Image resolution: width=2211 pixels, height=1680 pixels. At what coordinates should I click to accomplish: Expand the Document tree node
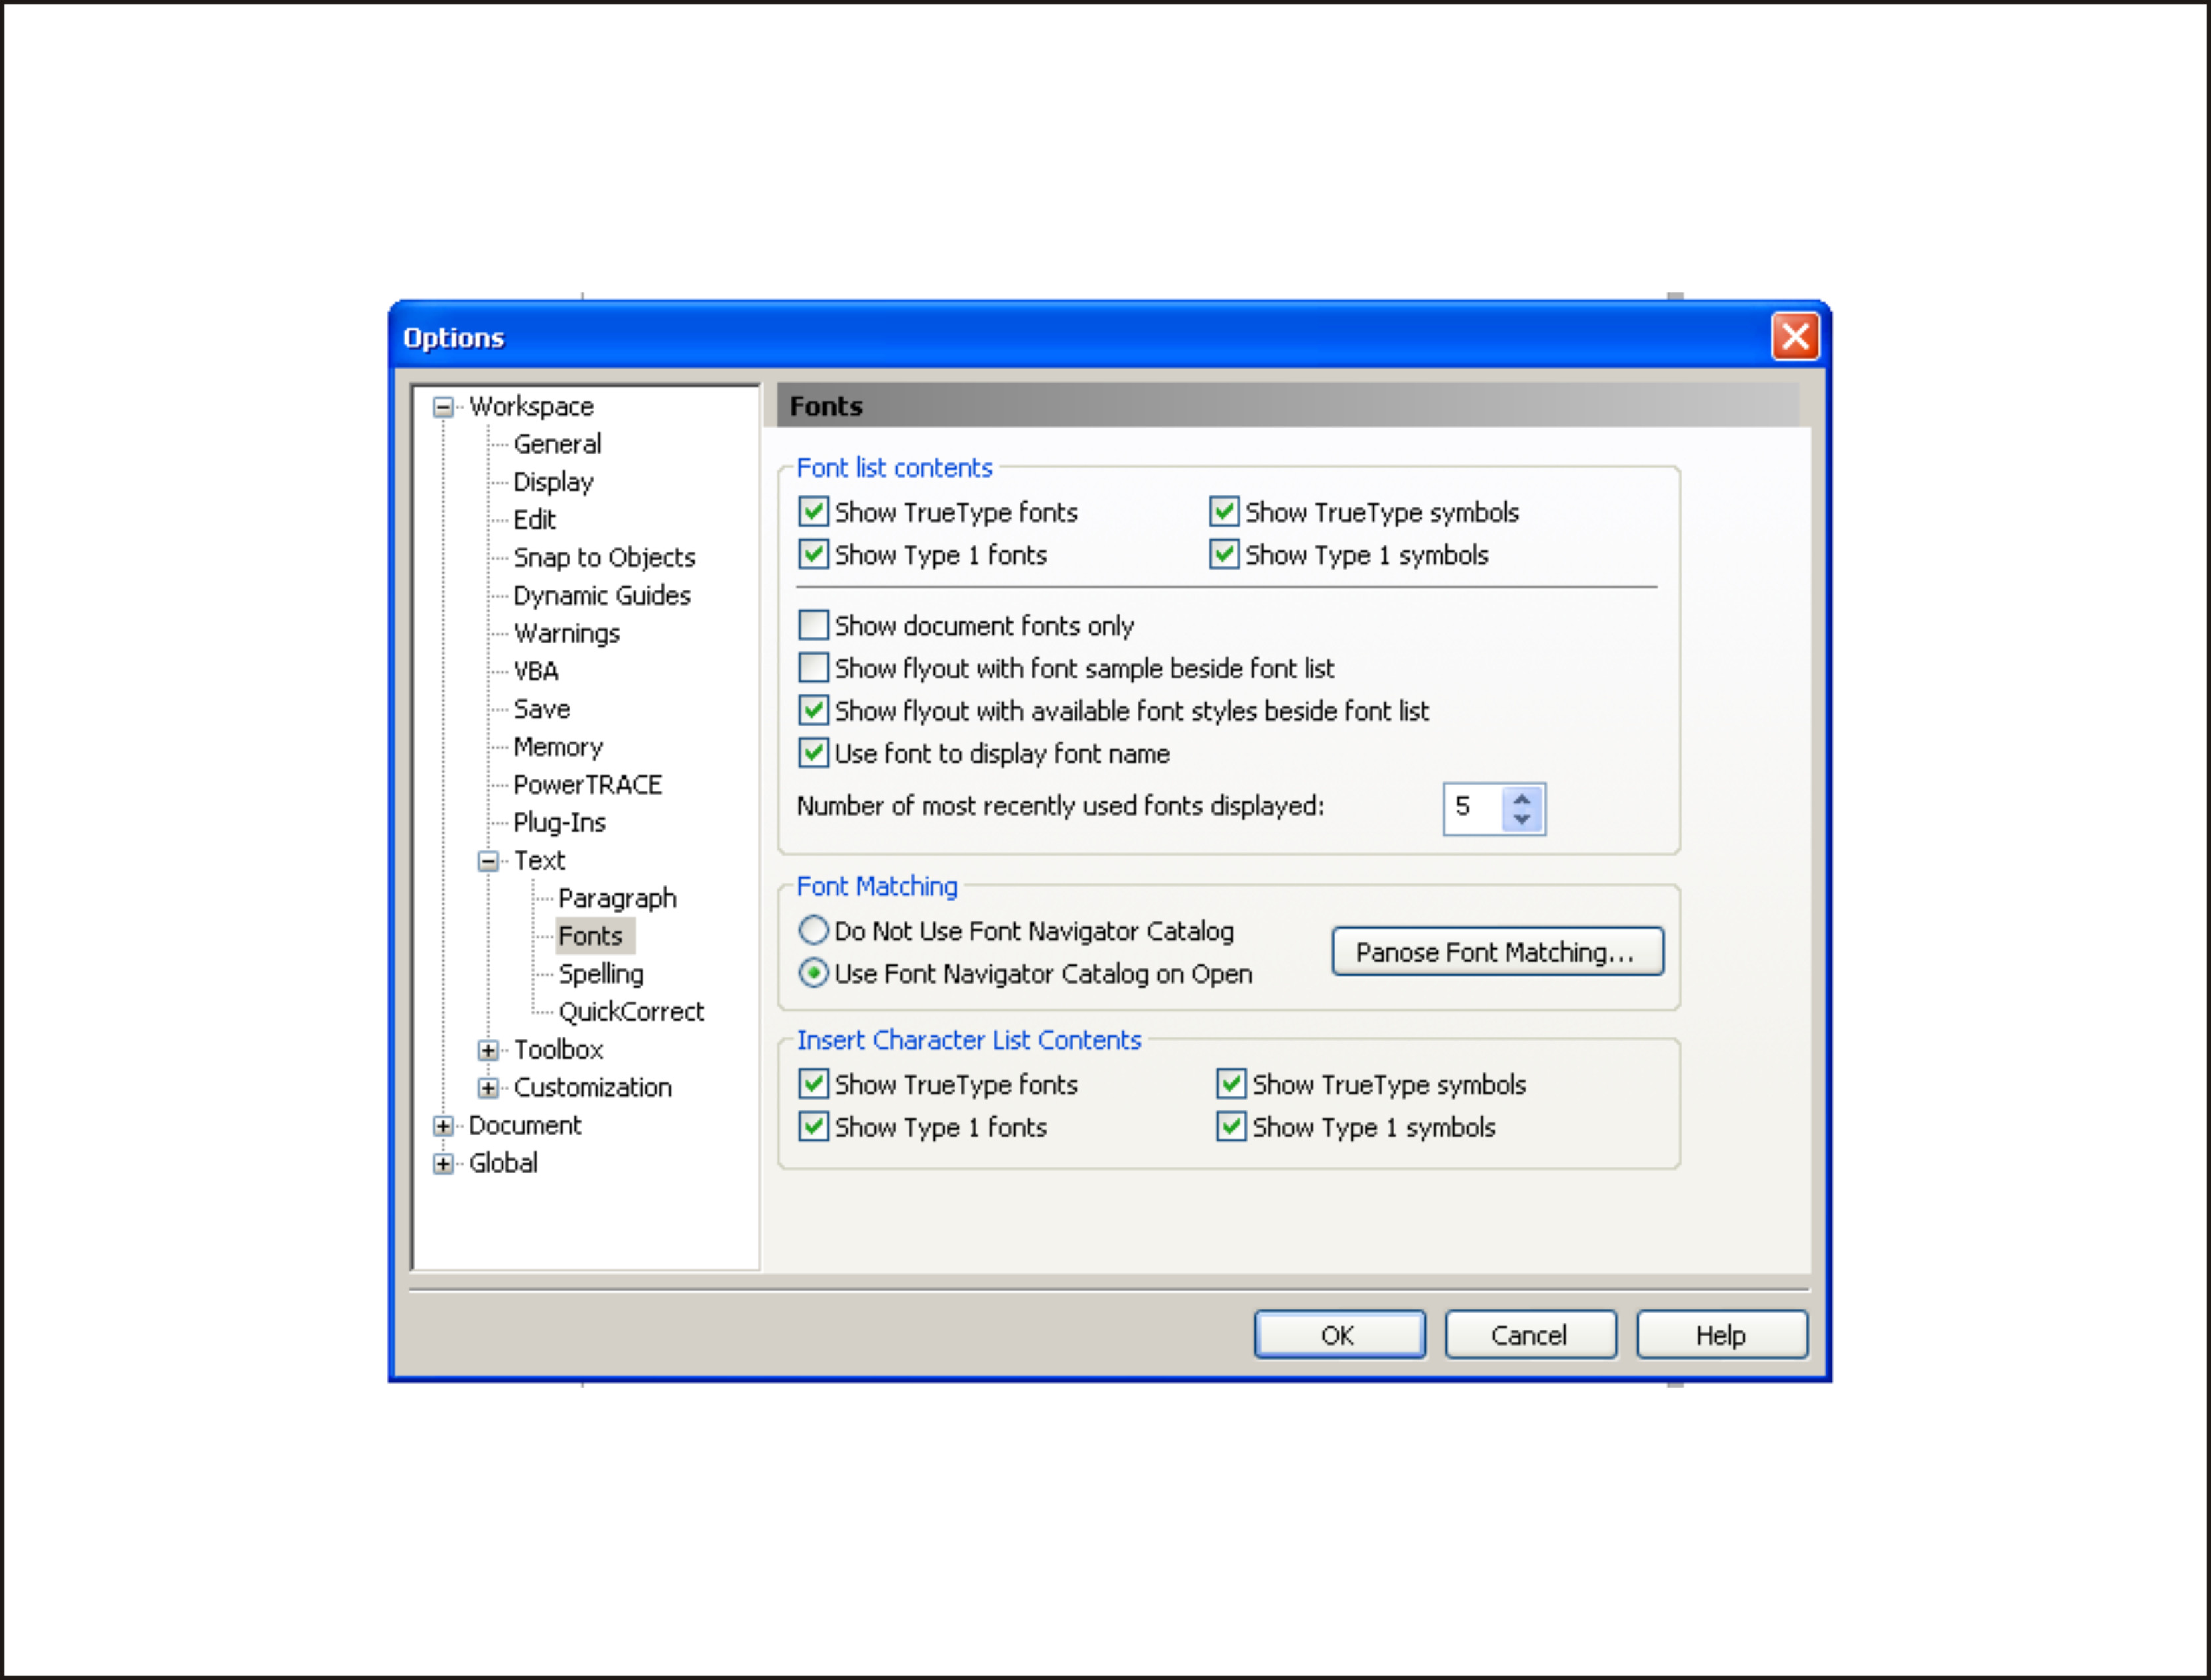443,1126
